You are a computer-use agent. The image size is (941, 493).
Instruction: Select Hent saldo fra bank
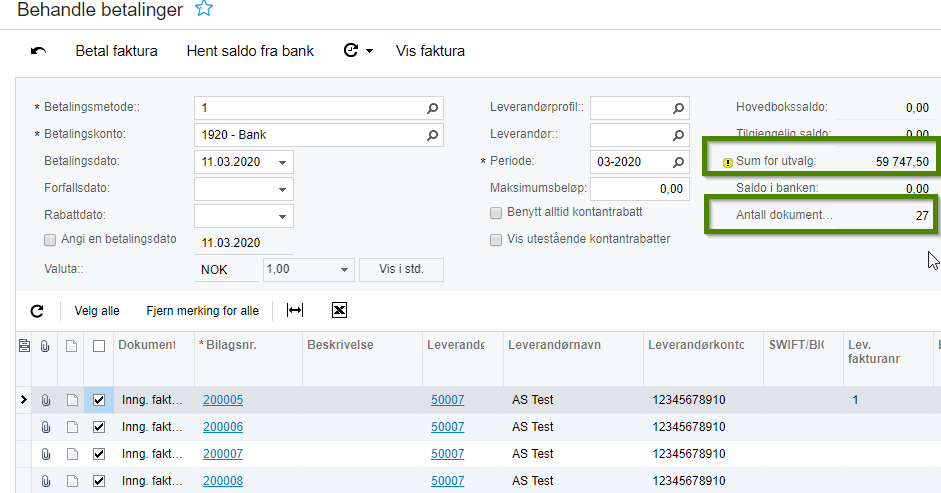pos(250,51)
